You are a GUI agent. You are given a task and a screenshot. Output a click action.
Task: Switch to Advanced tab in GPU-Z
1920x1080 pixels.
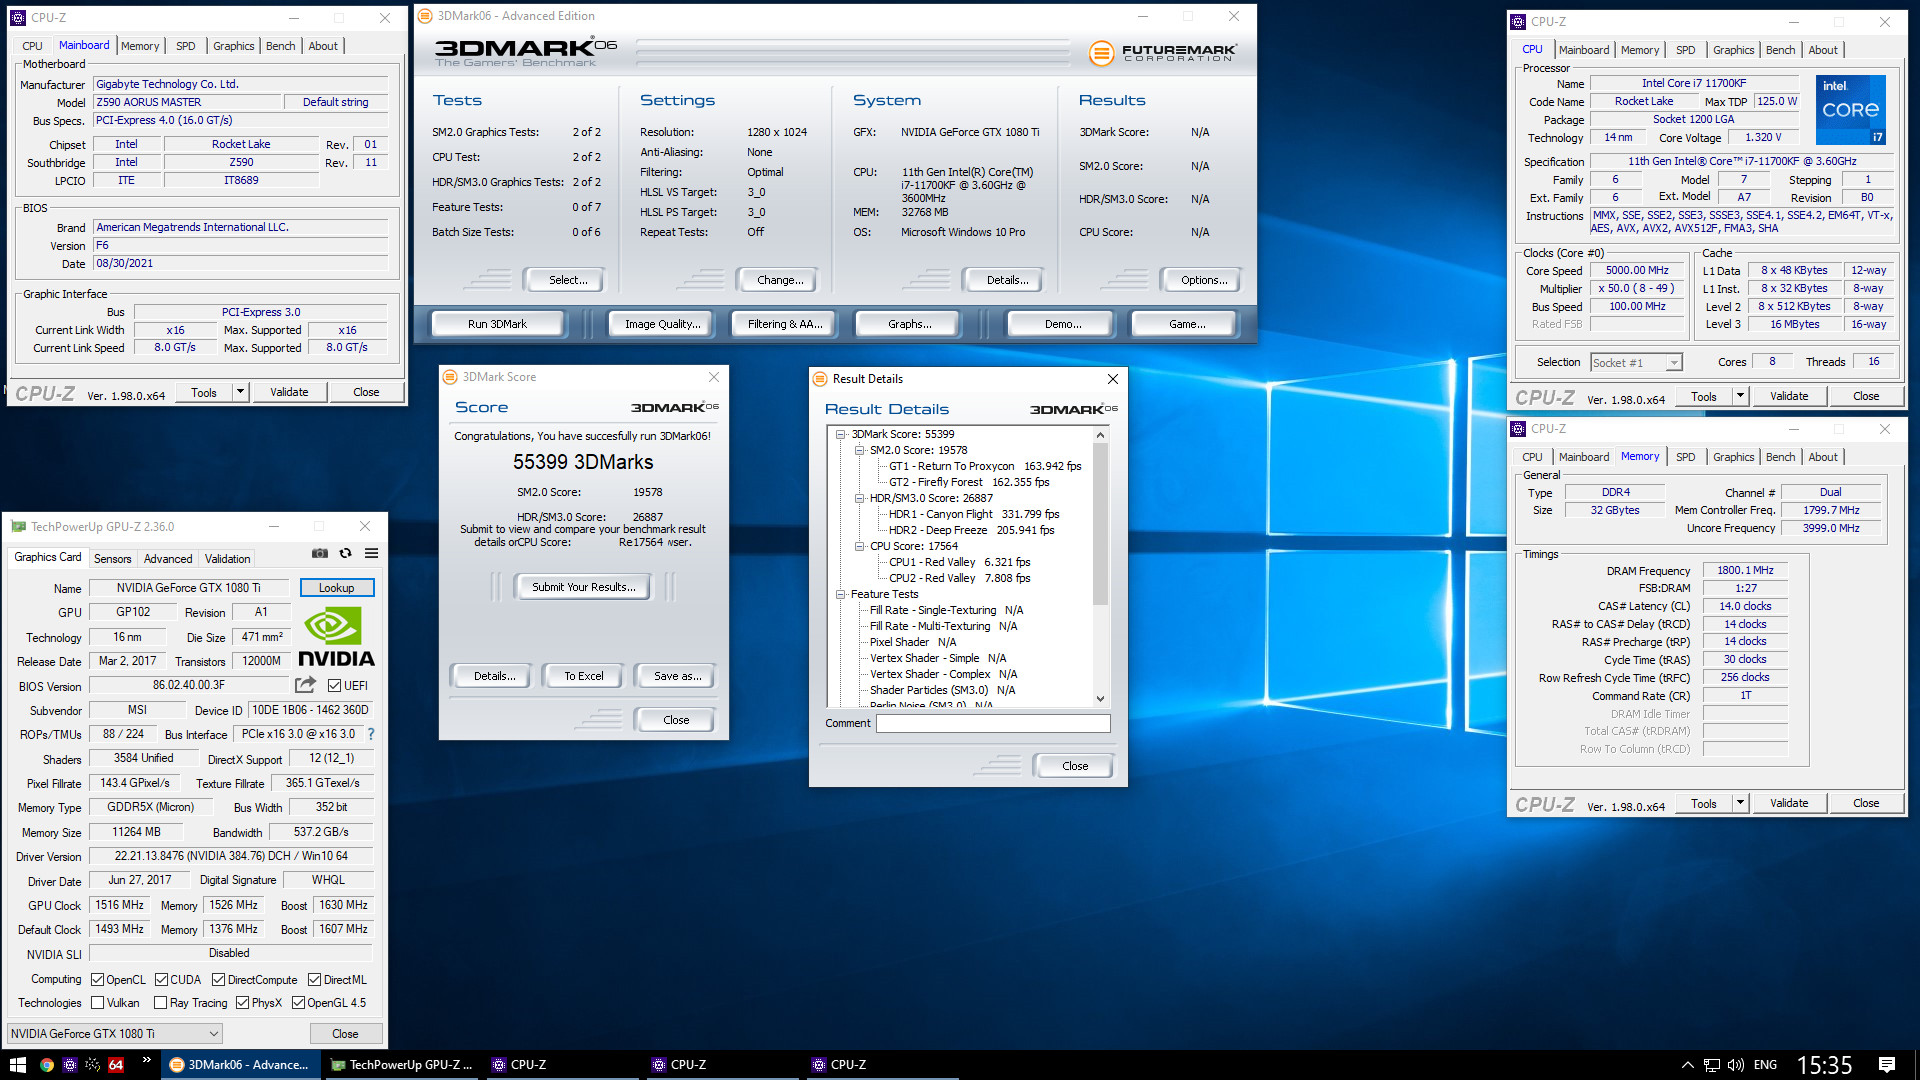click(168, 559)
